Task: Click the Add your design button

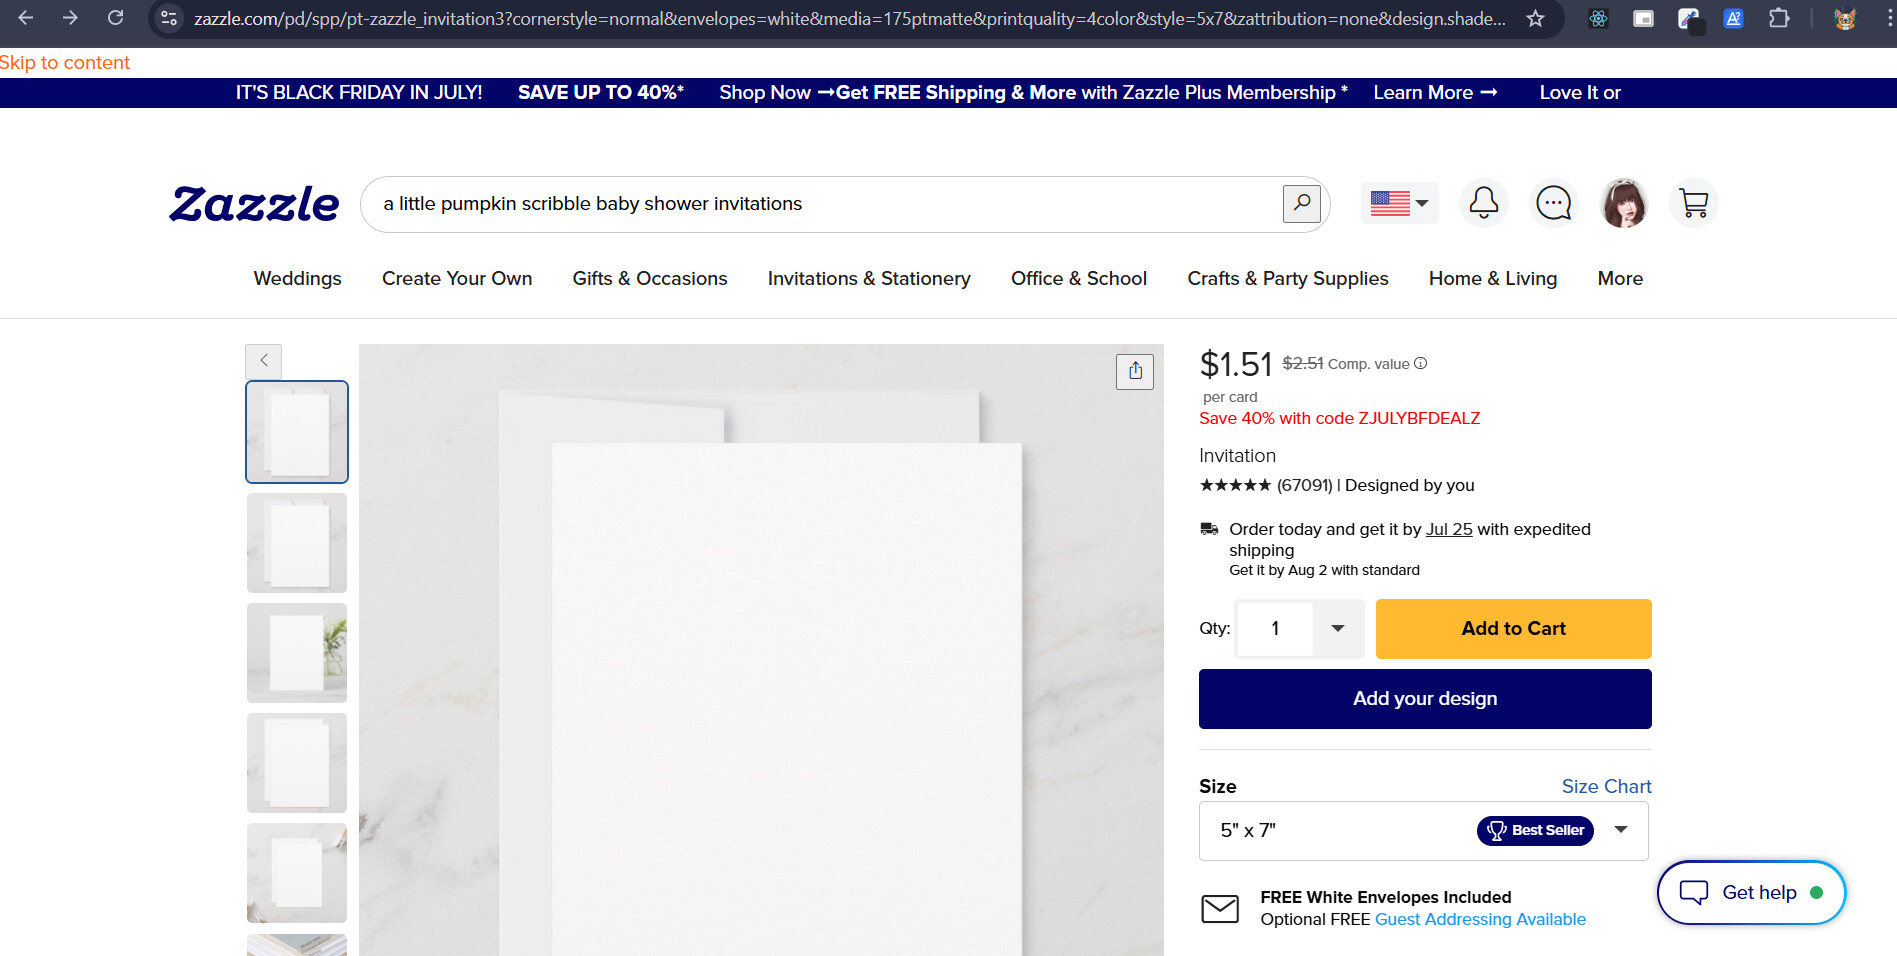Action: tap(1425, 699)
